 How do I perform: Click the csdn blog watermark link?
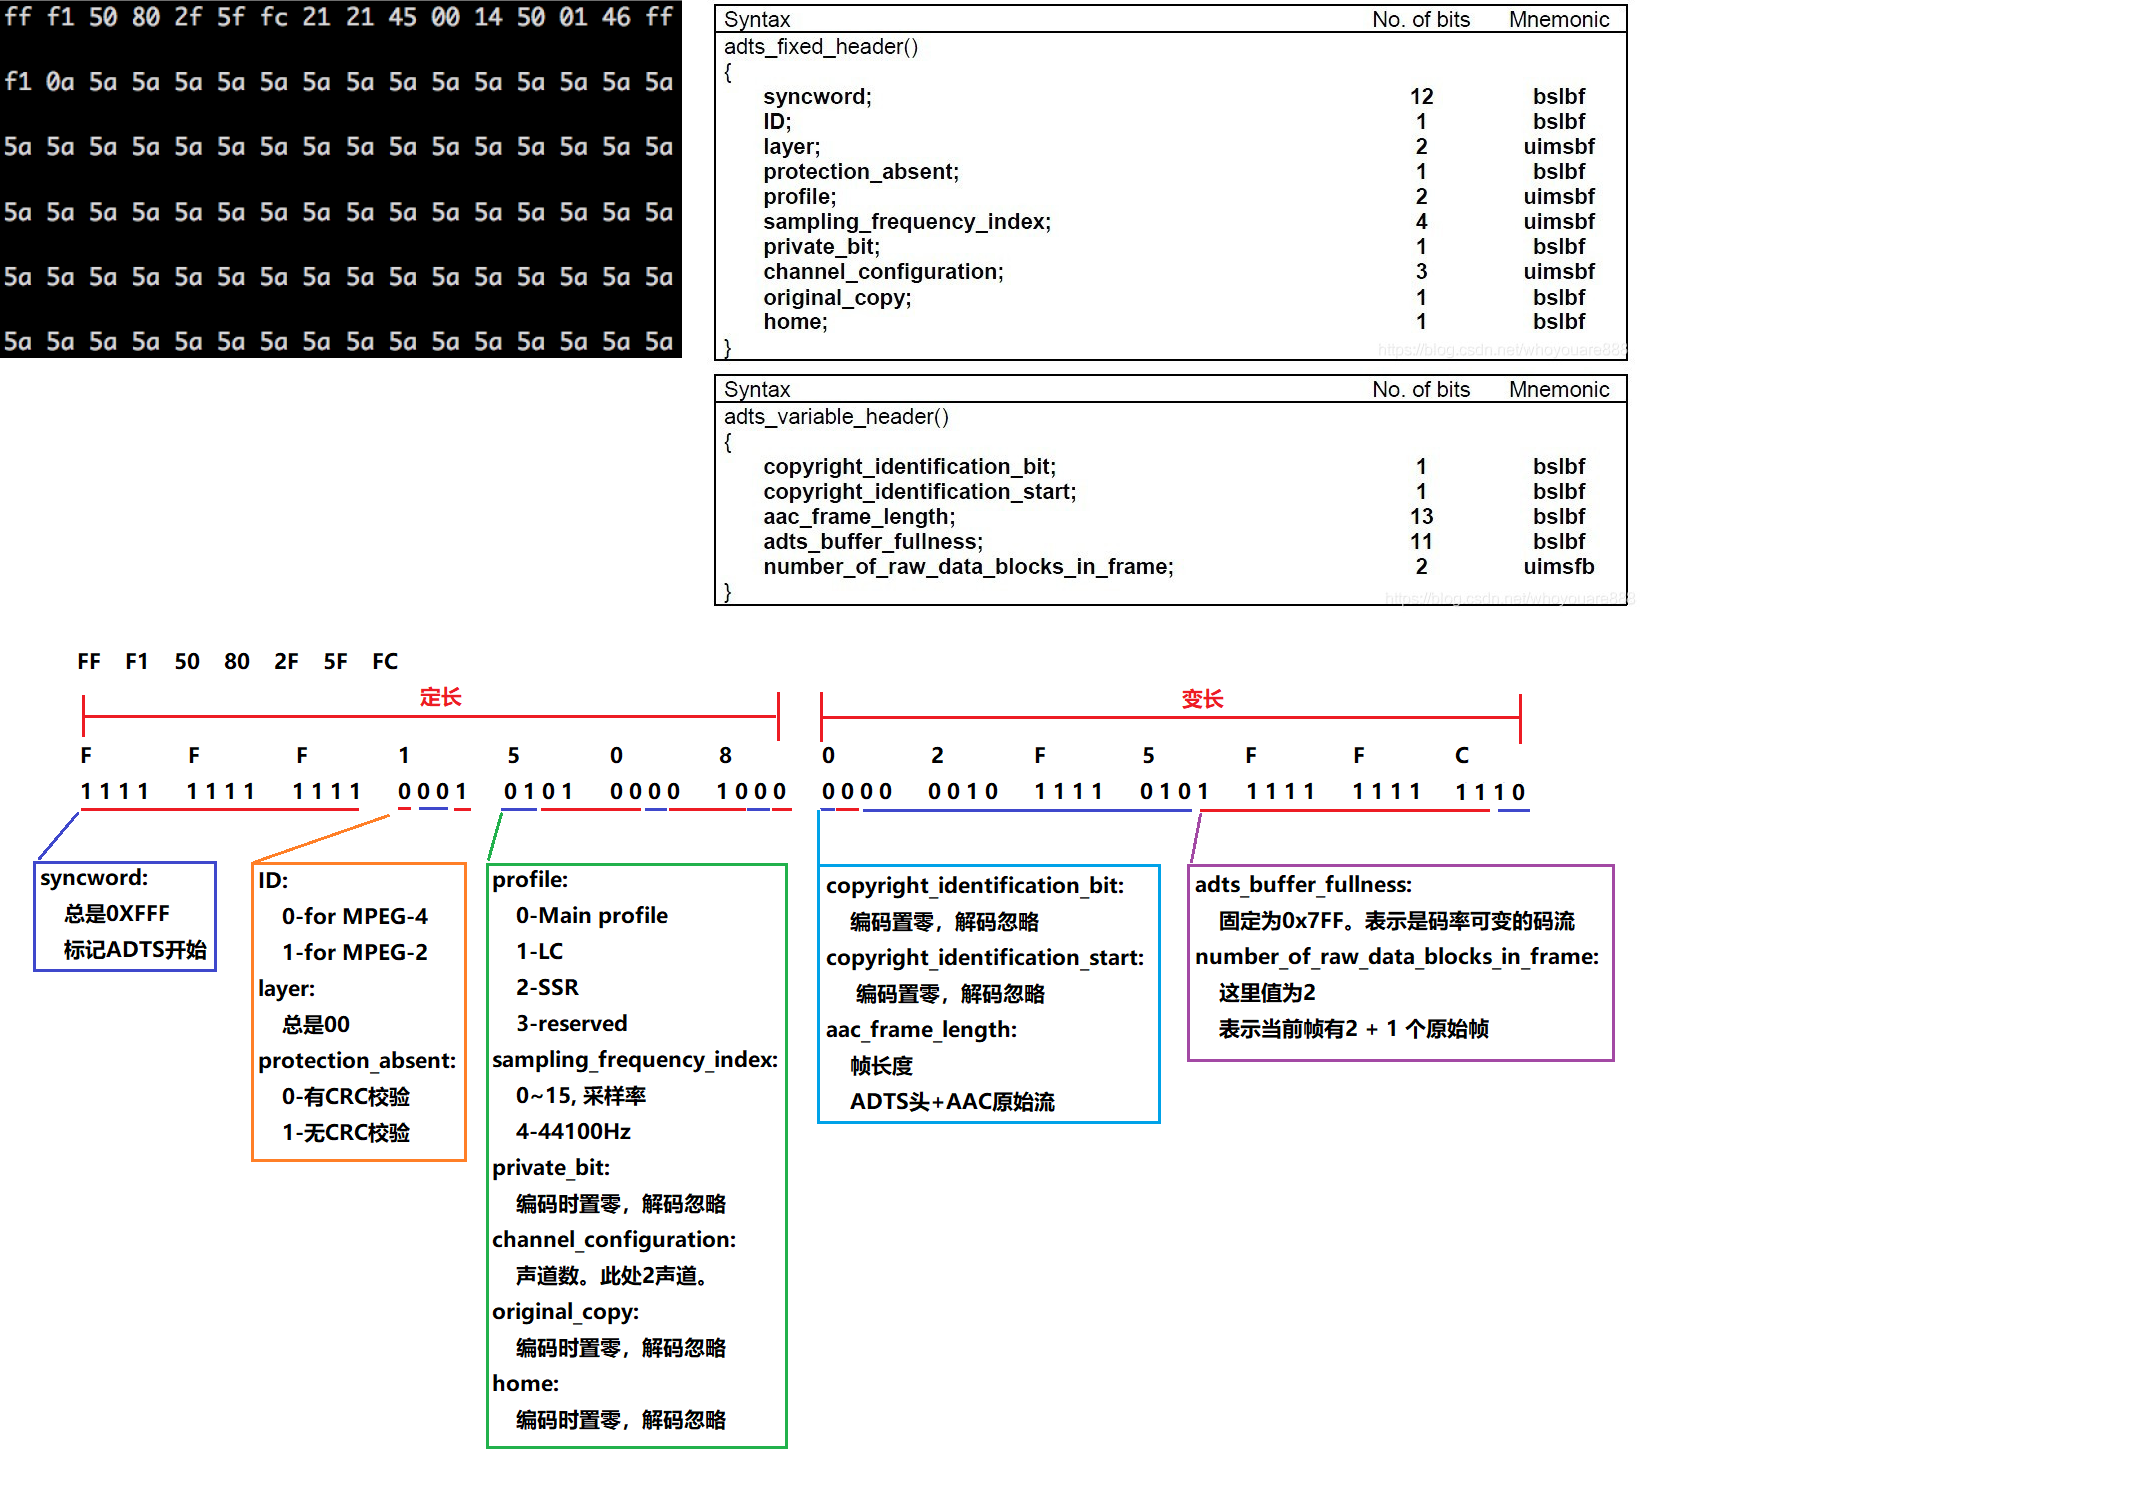[x=1500, y=349]
